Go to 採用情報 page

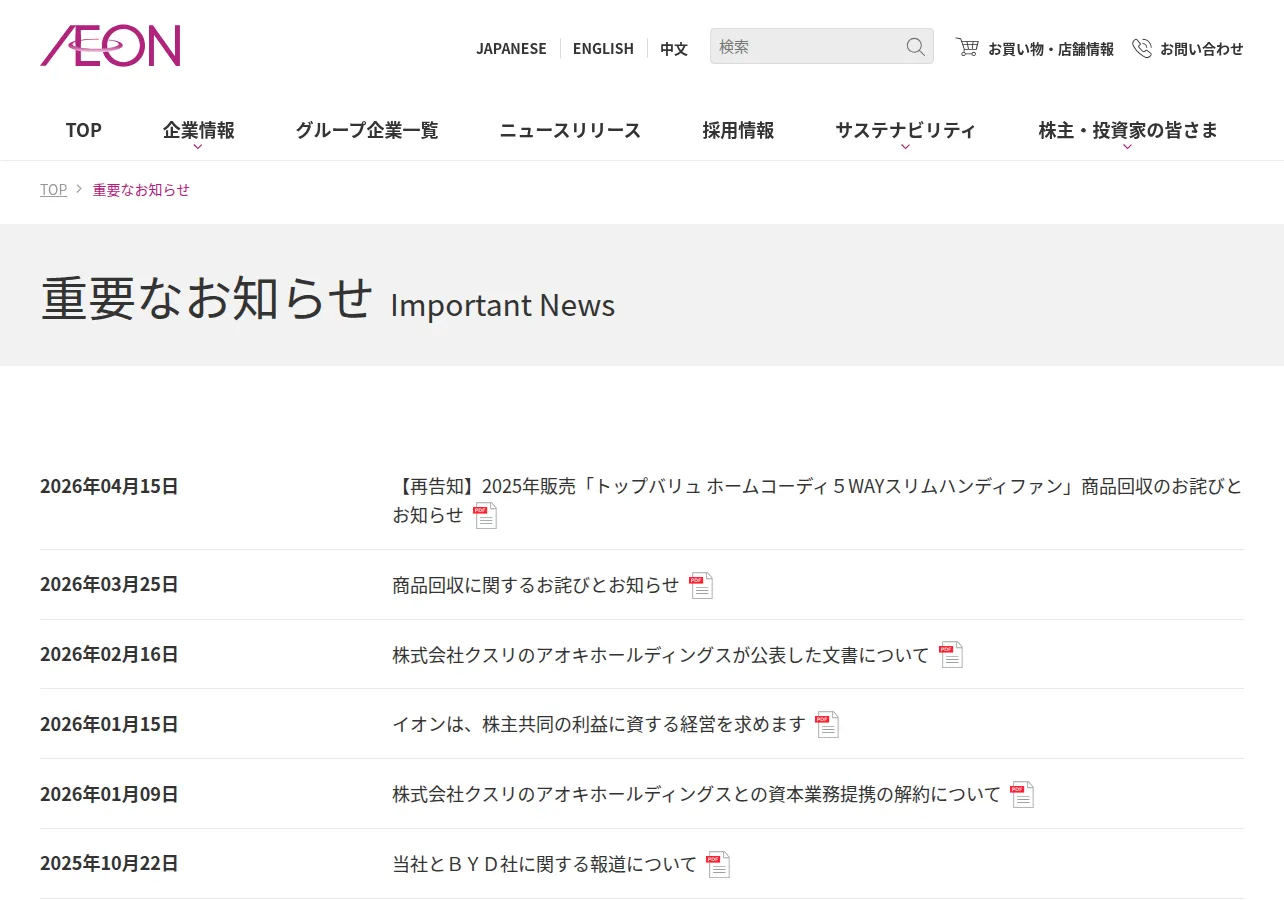(738, 130)
